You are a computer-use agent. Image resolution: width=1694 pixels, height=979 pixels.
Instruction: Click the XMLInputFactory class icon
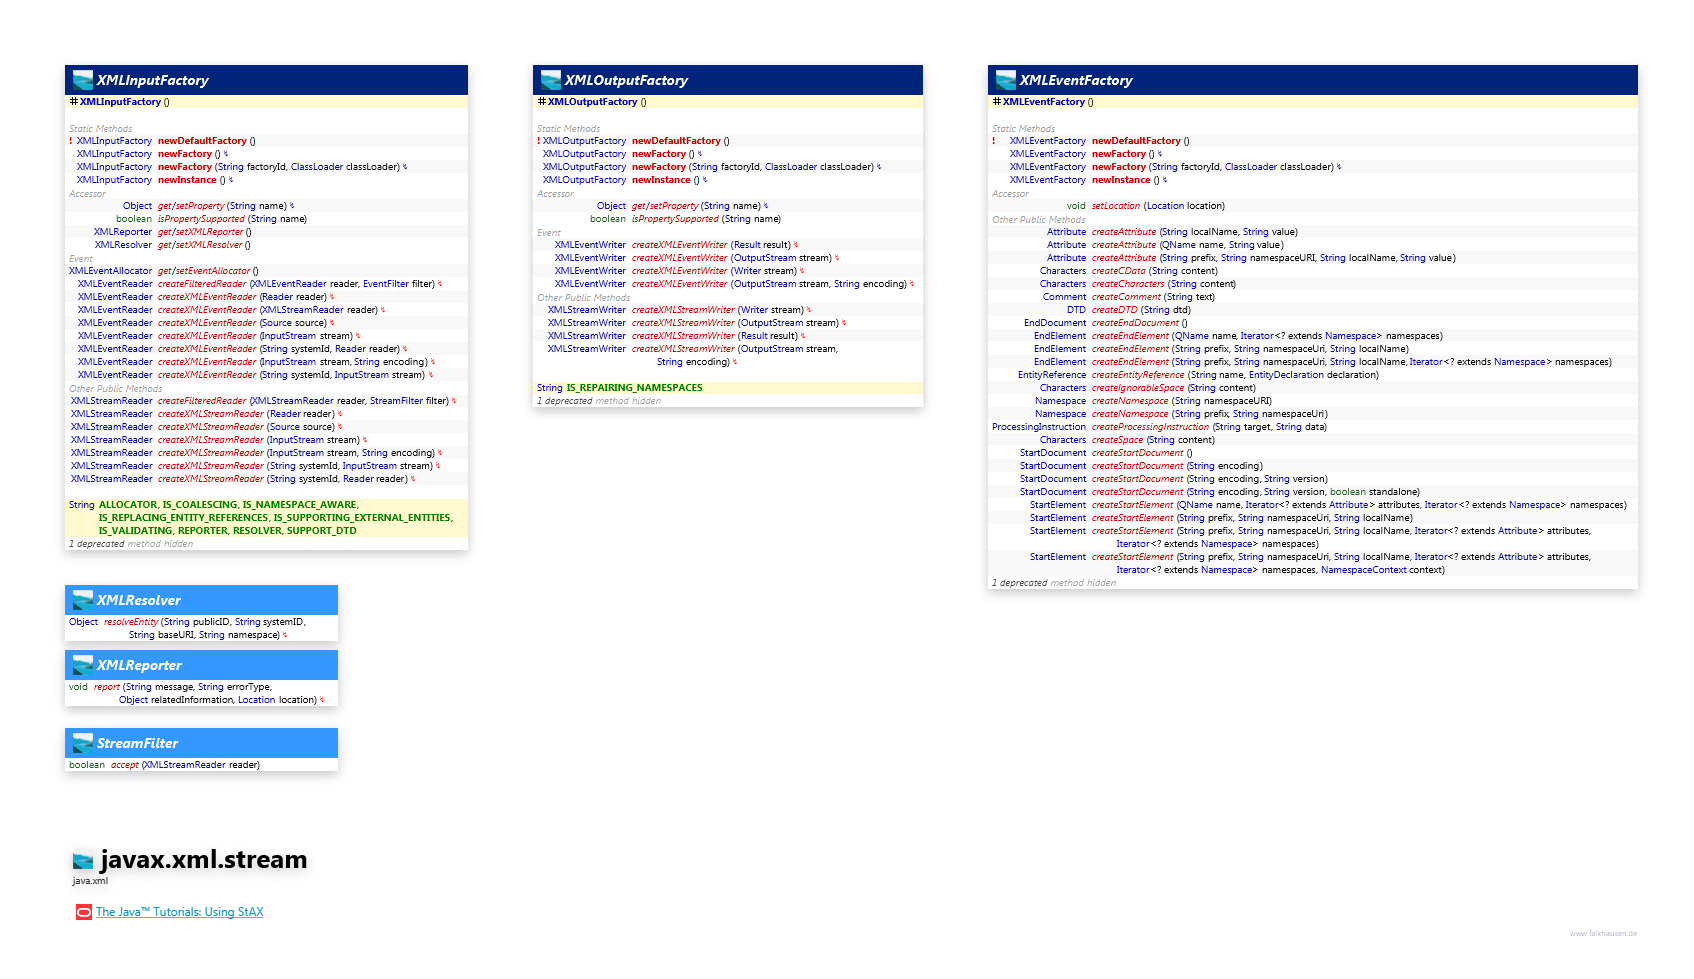click(83, 80)
